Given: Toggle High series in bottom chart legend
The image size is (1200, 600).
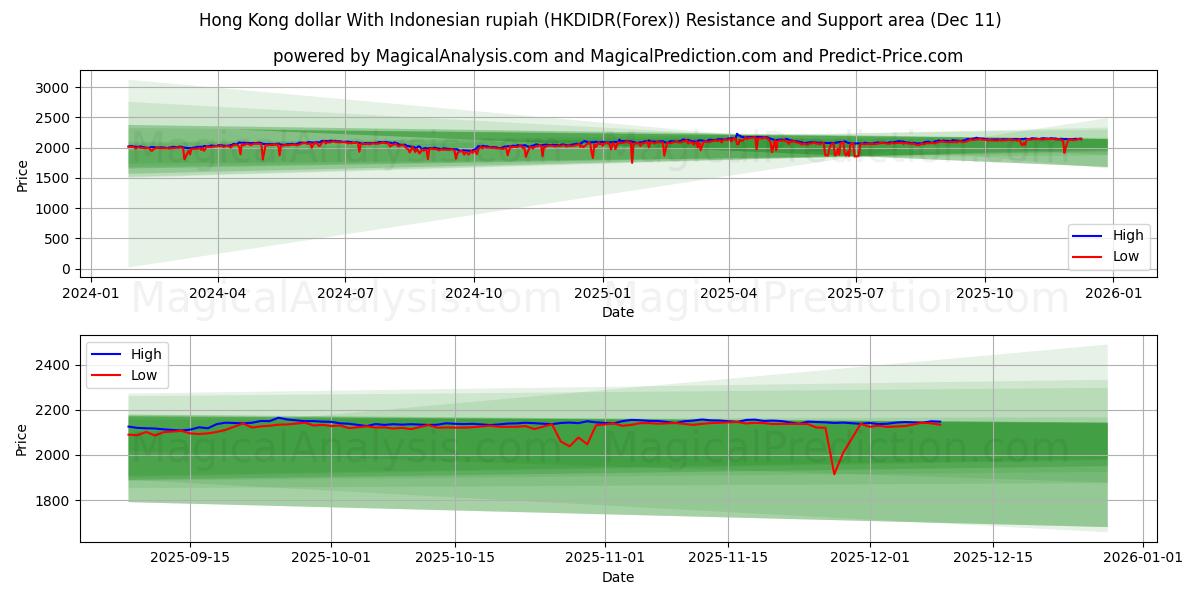Looking at the screenshot, I should 143,353.
